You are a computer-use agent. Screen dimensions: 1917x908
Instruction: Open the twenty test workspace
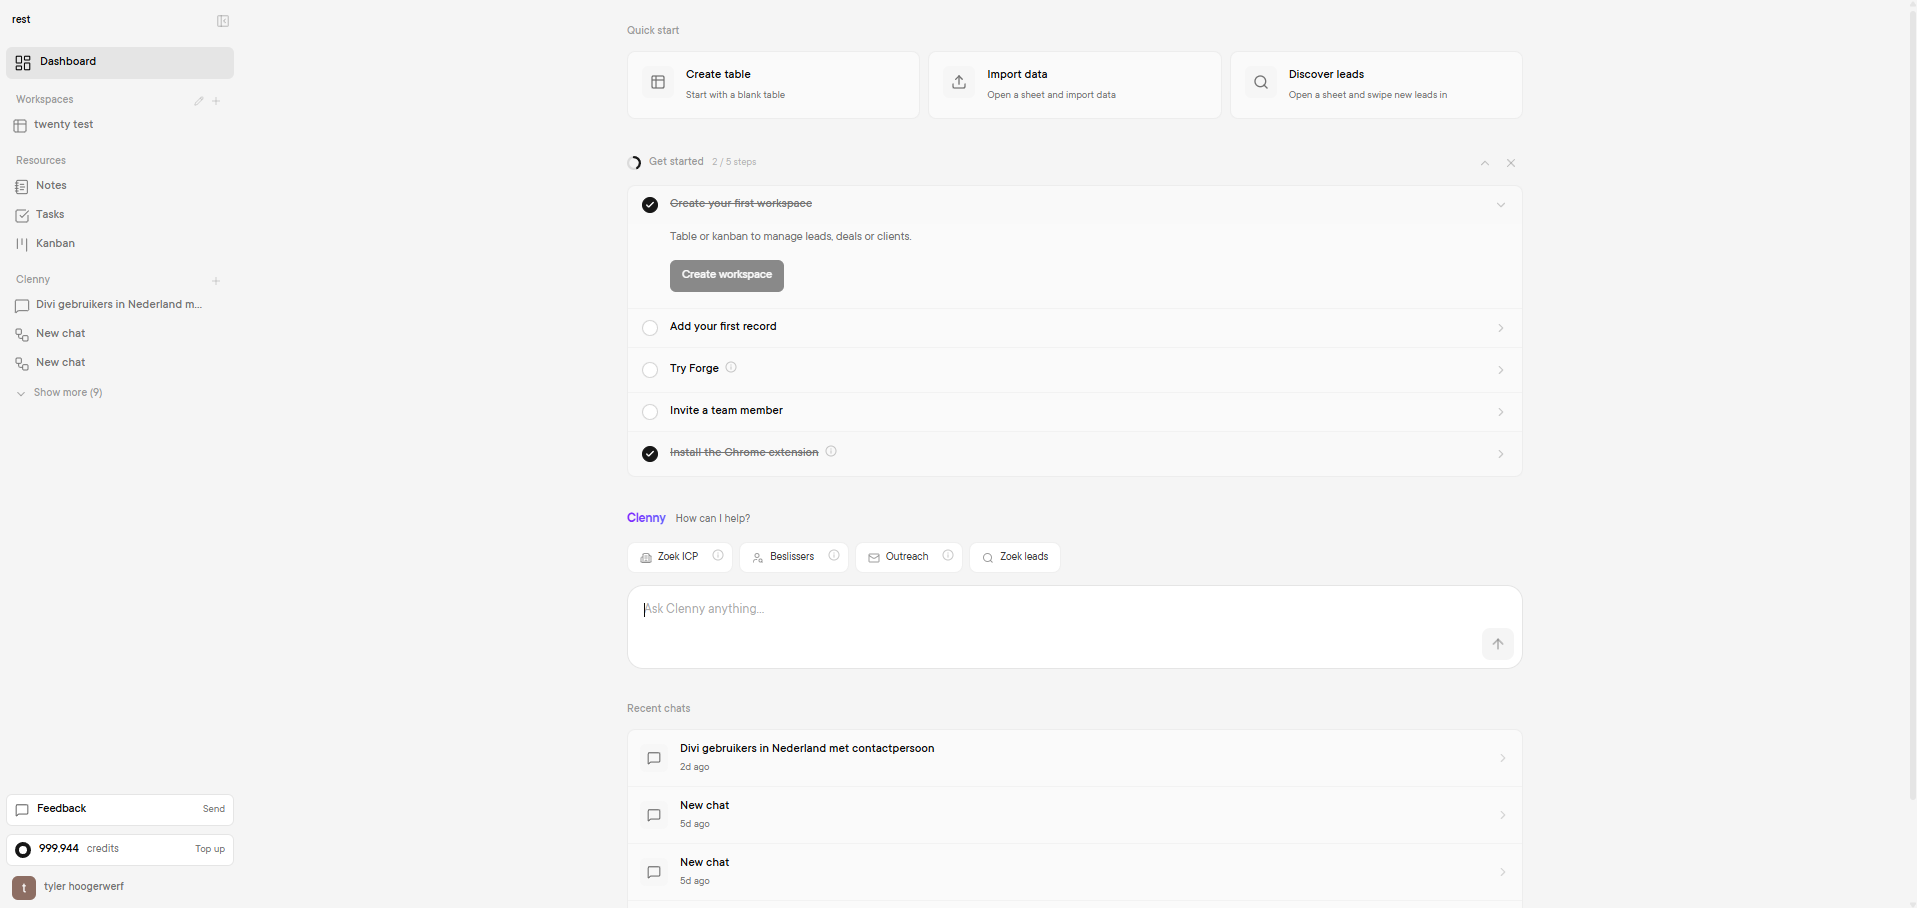[x=120, y=125]
